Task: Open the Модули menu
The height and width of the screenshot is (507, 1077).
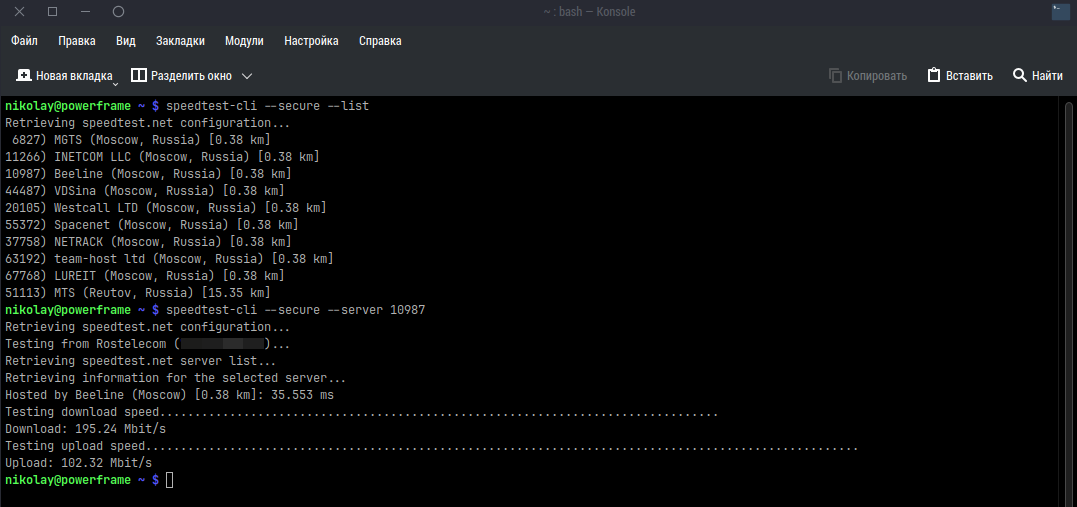Action: pos(244,41)
